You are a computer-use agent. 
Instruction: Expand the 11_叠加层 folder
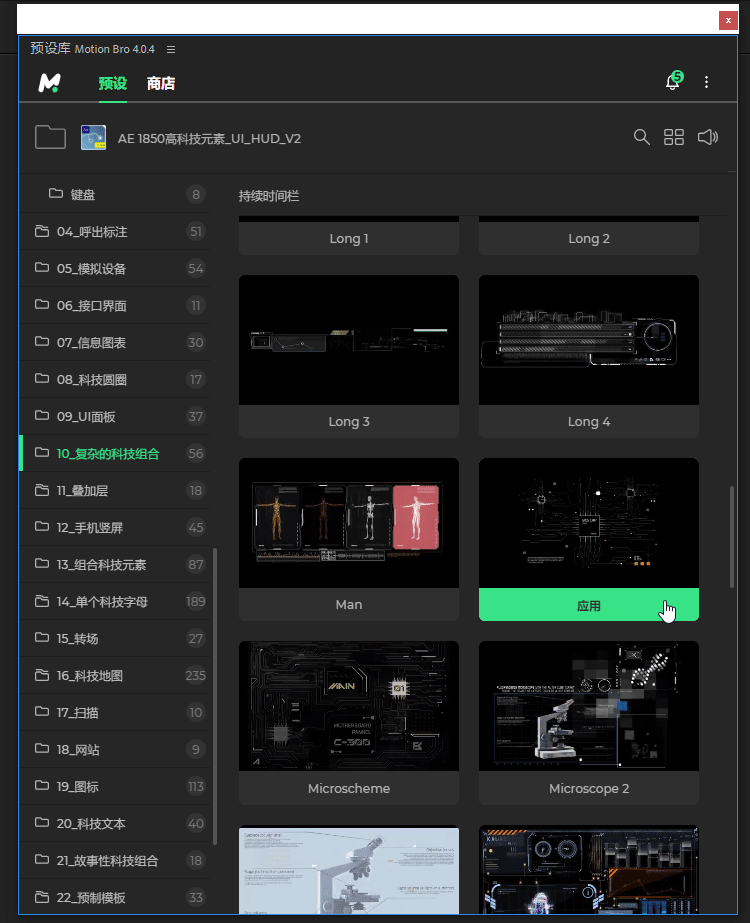point(115,490)
